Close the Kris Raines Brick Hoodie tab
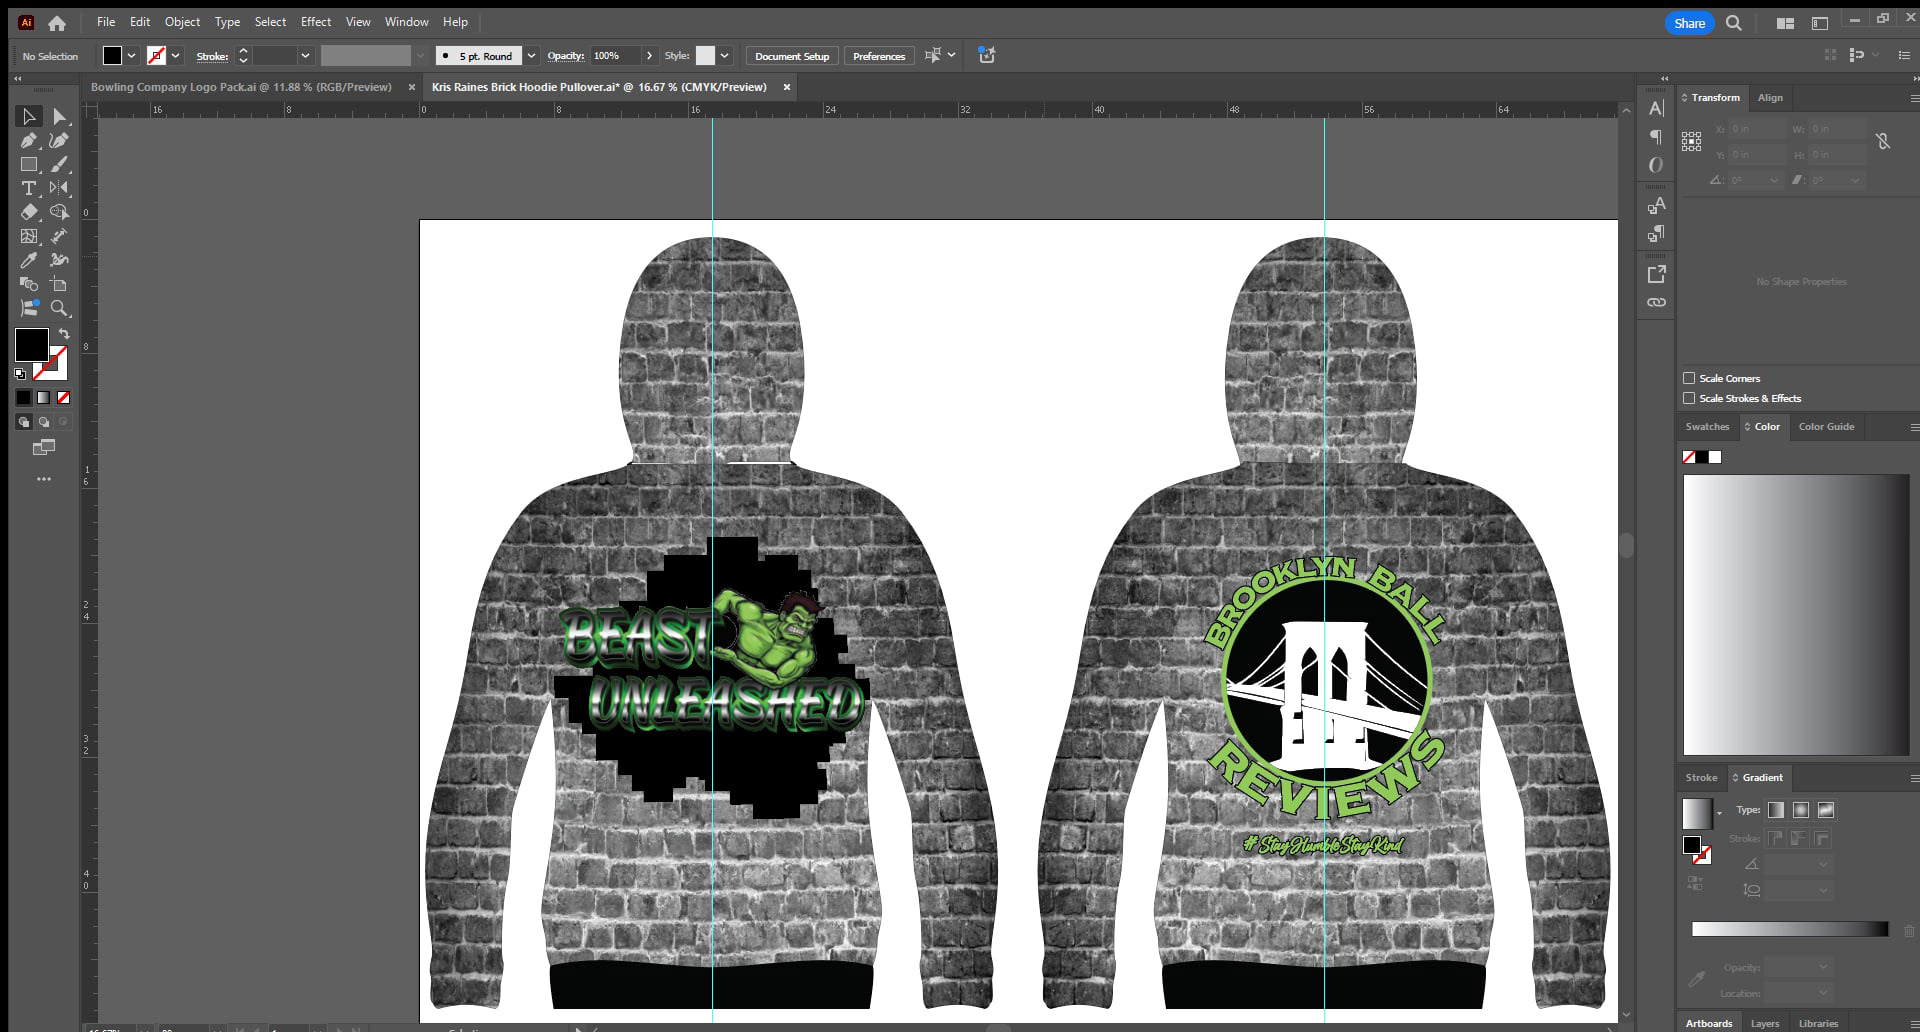Viewport: 1920px width, 1032px height. 787,87
